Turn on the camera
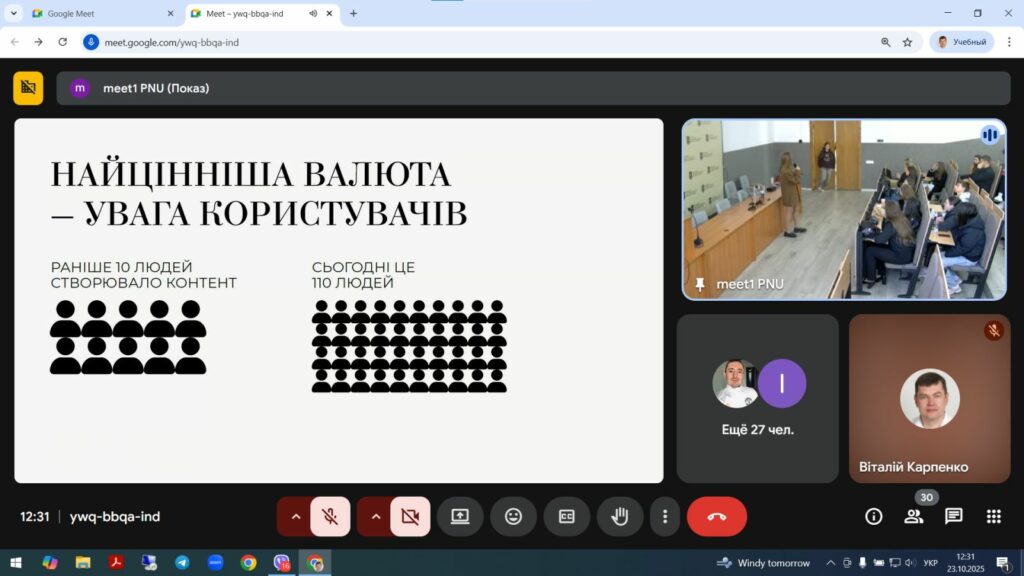This screenshot has width=1024, height=576. click(x=410, y=516)
